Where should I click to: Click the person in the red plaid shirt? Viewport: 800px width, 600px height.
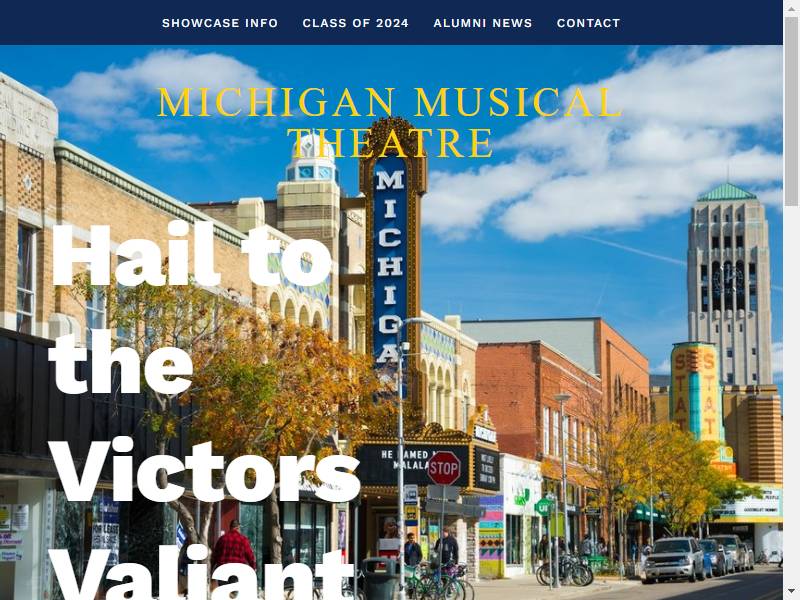[x=233, y=548]
